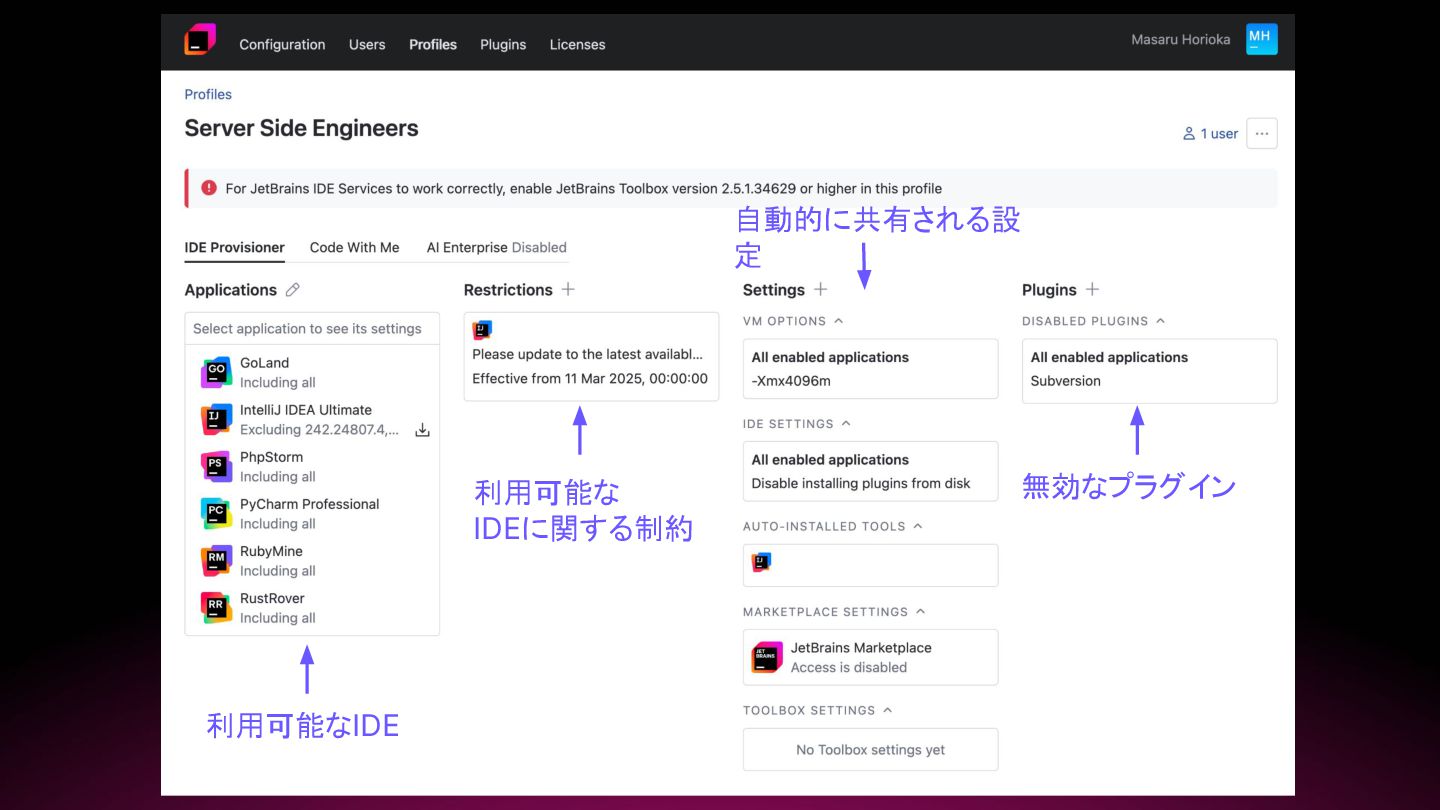Click the red error alert icon
Screen dimensions: 1440x810
(209, 188)
